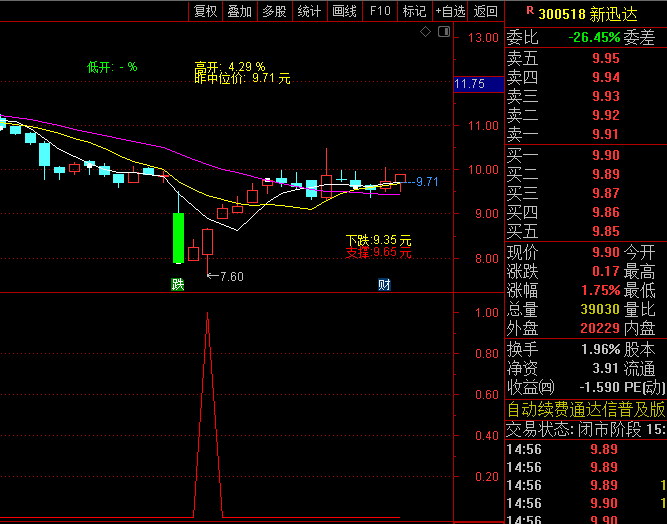Click the 7.60 low price label
The width and height of the screenshot is (667, 524).
231,277
